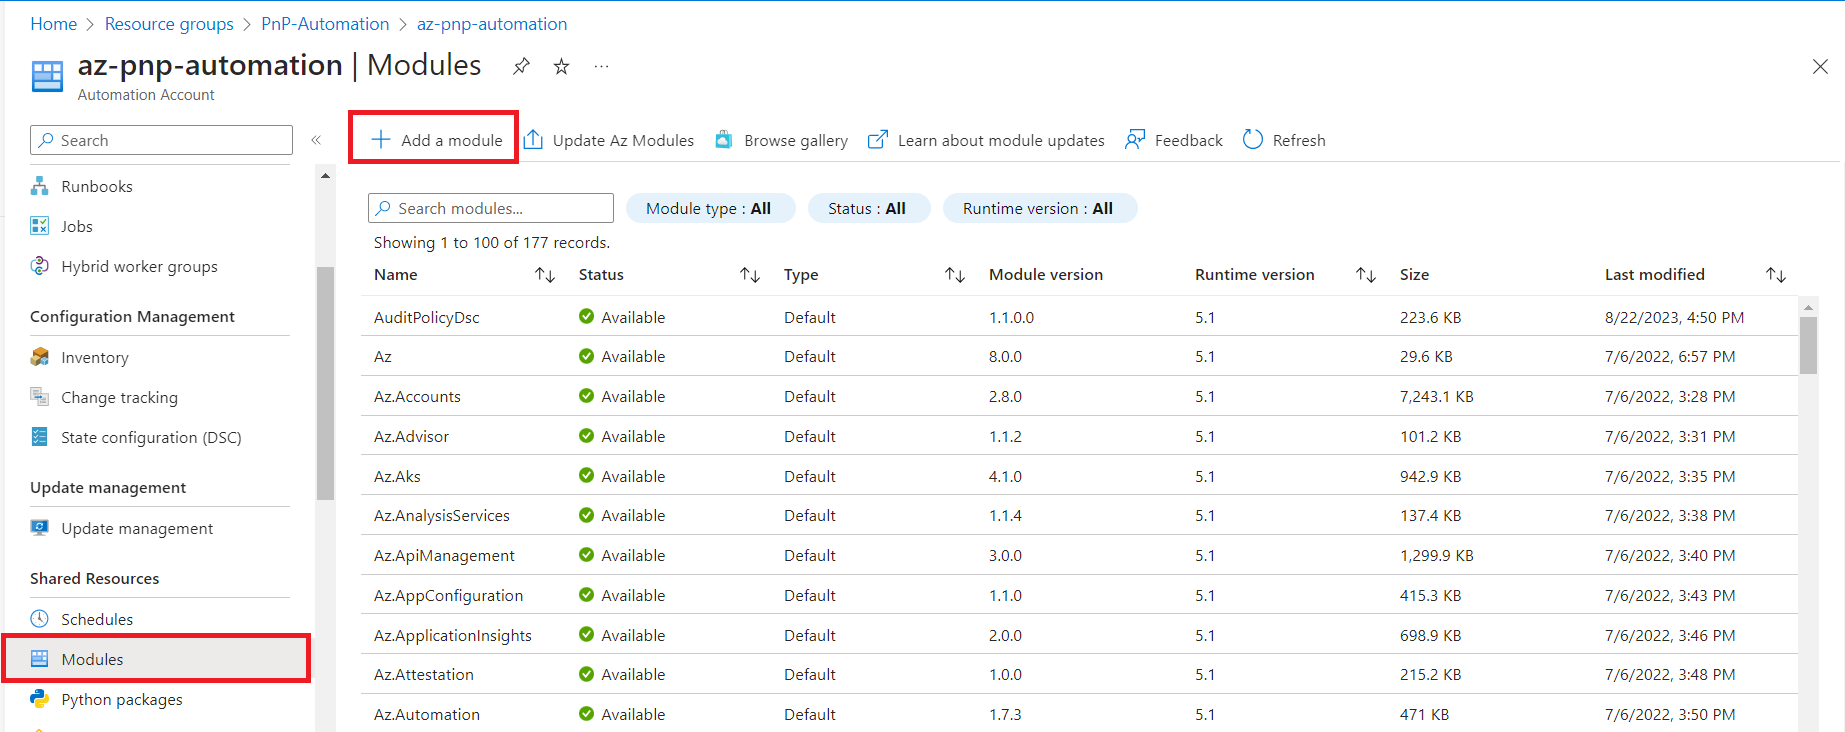Click Update Az Modules upload icon
Viewport: 1845px width, 732px height.
point(534,140)
